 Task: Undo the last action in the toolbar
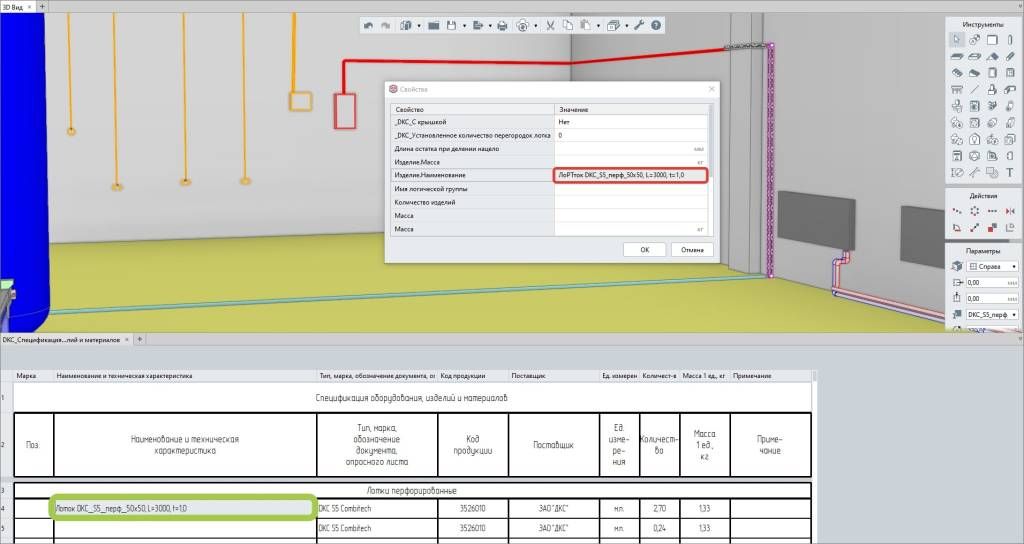(368, 25)
